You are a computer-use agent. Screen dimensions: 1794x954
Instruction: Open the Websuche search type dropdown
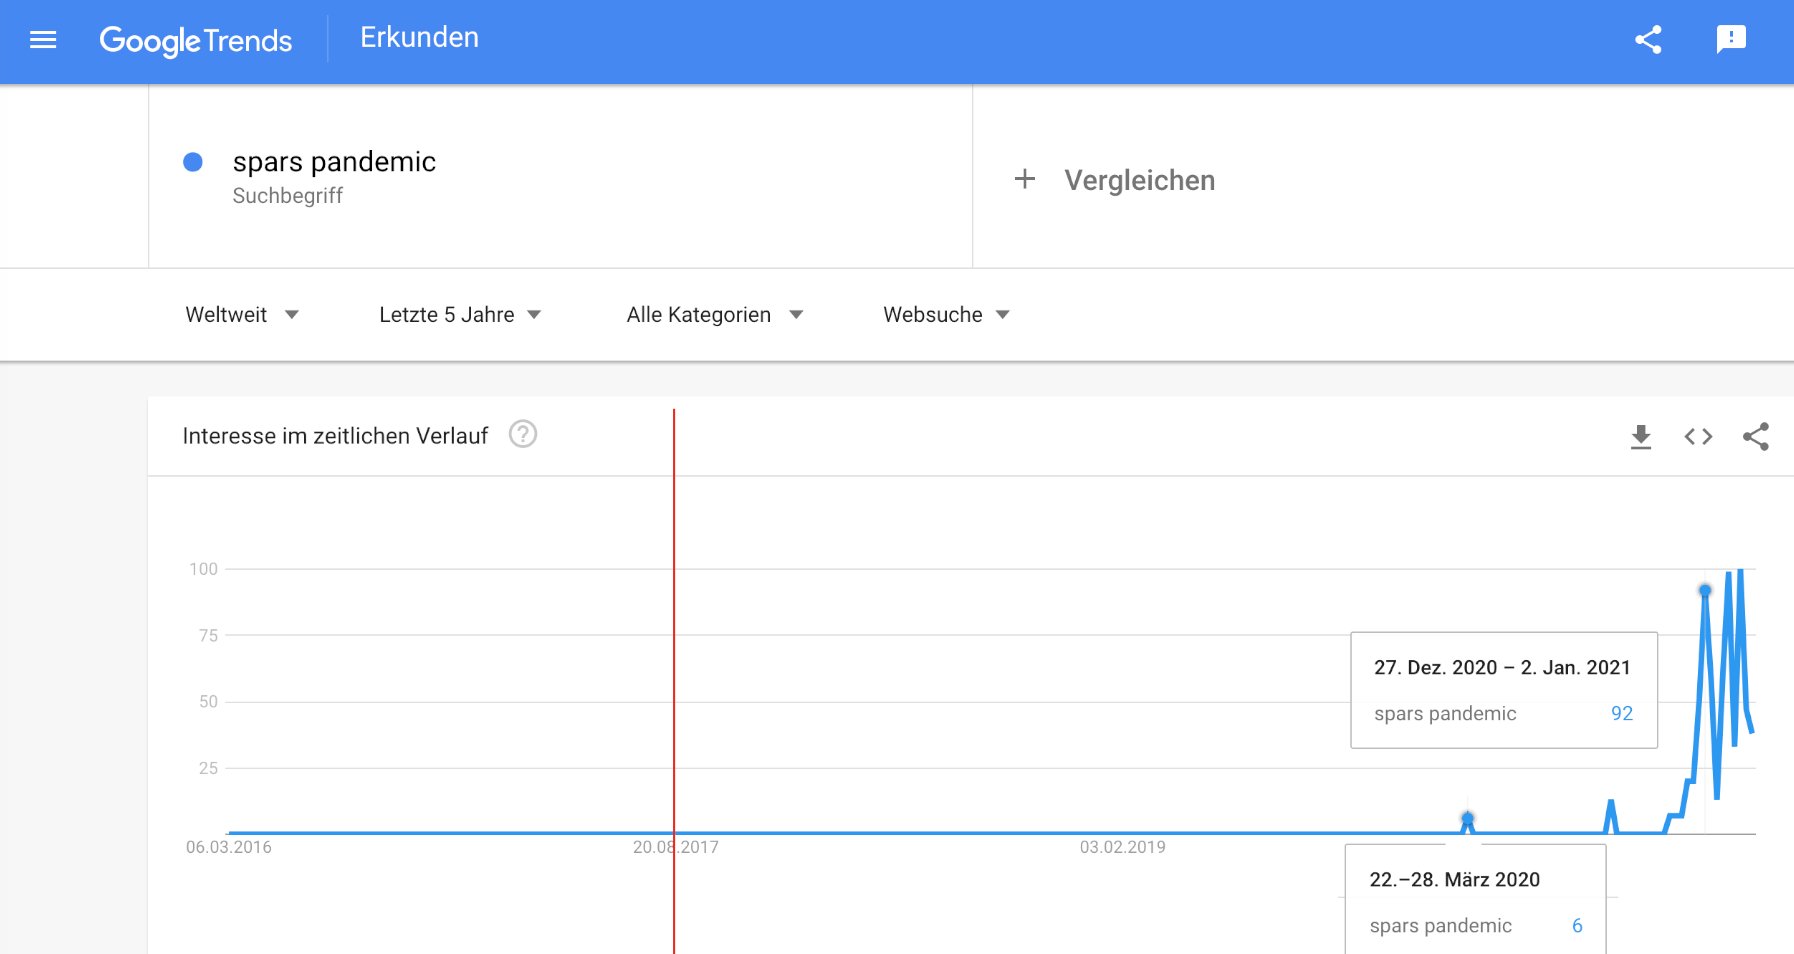tap(946, 315)
